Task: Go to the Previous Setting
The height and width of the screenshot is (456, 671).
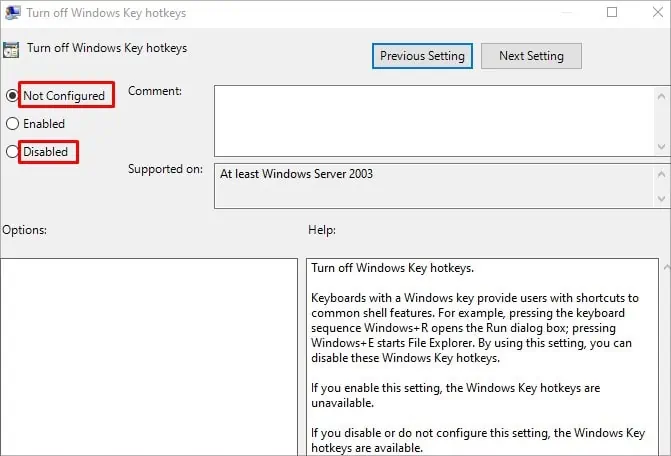Action: click(x=423, y=56)
